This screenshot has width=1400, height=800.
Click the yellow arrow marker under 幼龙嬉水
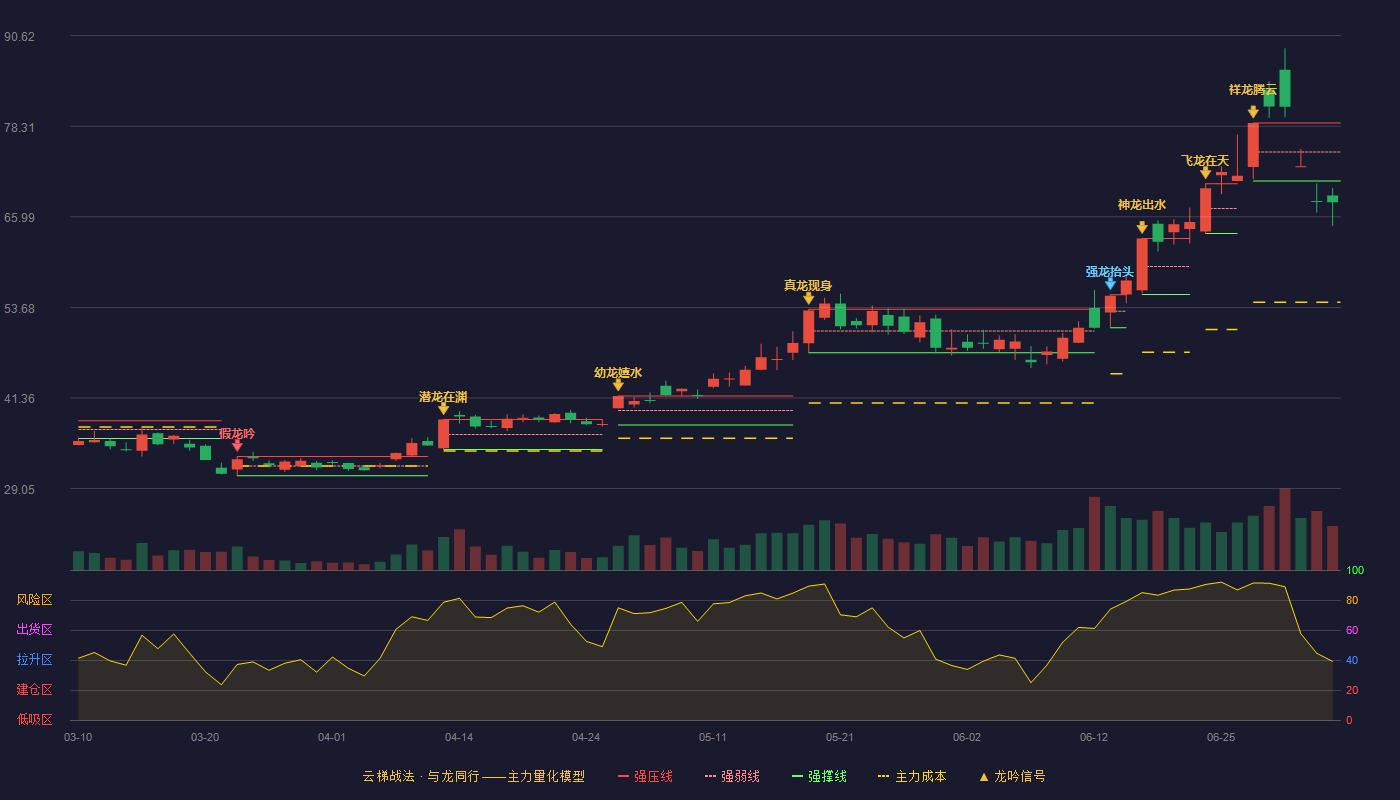click(618, 385)
